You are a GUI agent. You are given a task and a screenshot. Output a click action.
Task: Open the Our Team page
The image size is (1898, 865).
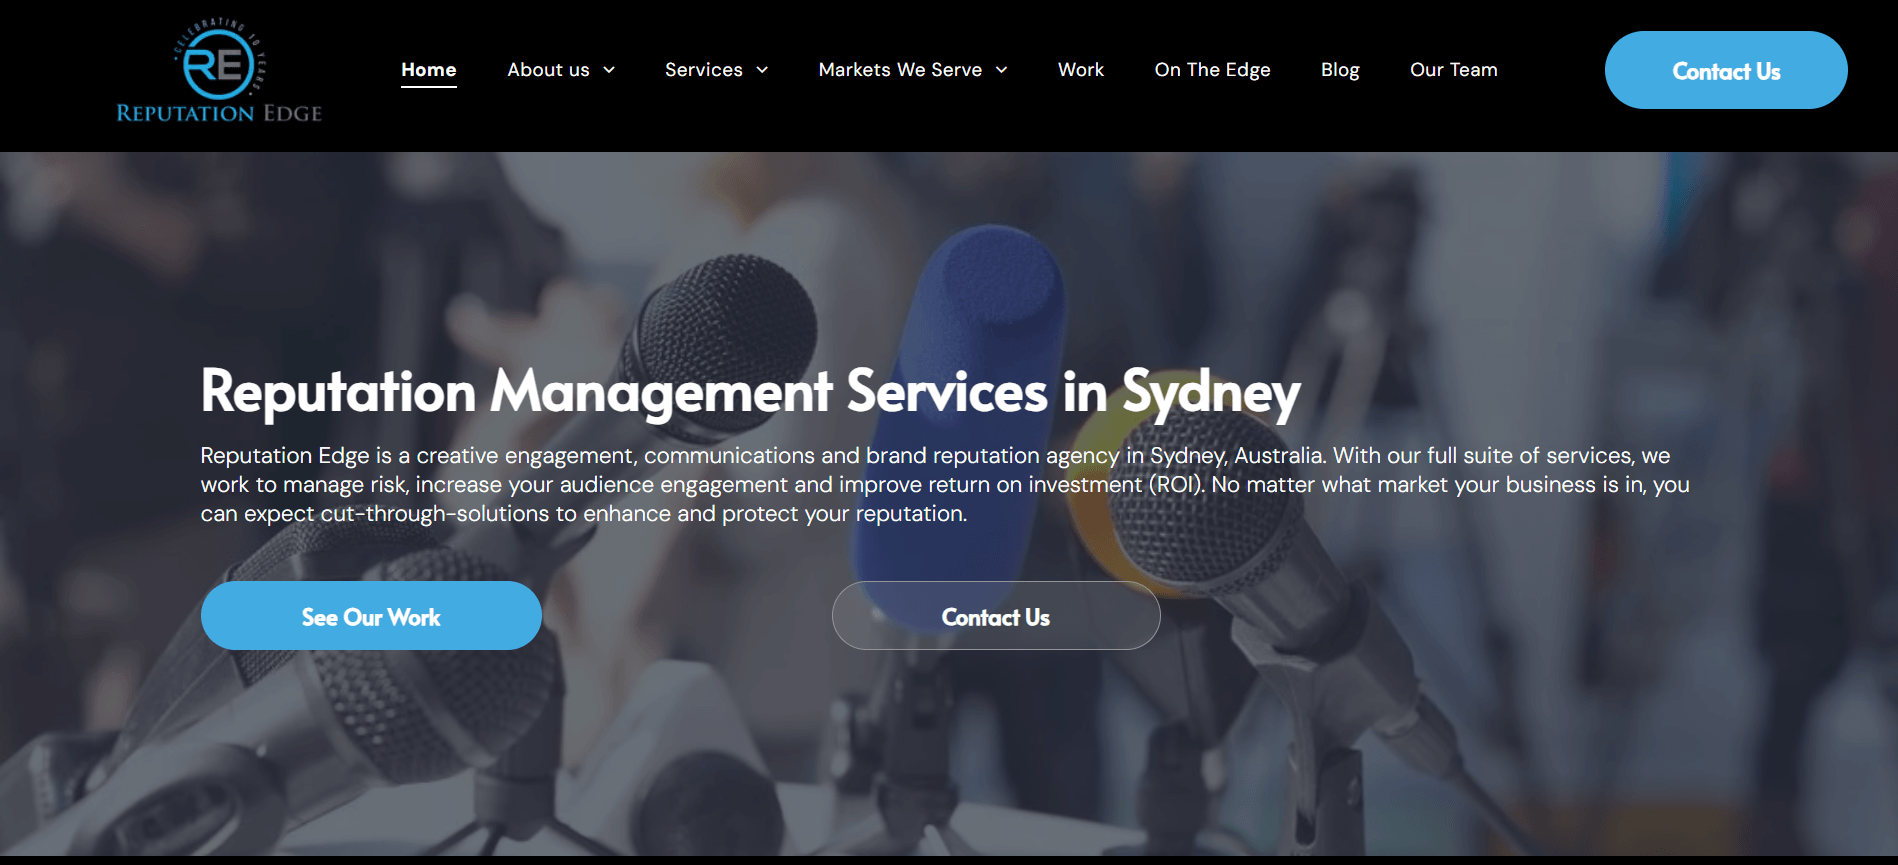click(1454, 70)
